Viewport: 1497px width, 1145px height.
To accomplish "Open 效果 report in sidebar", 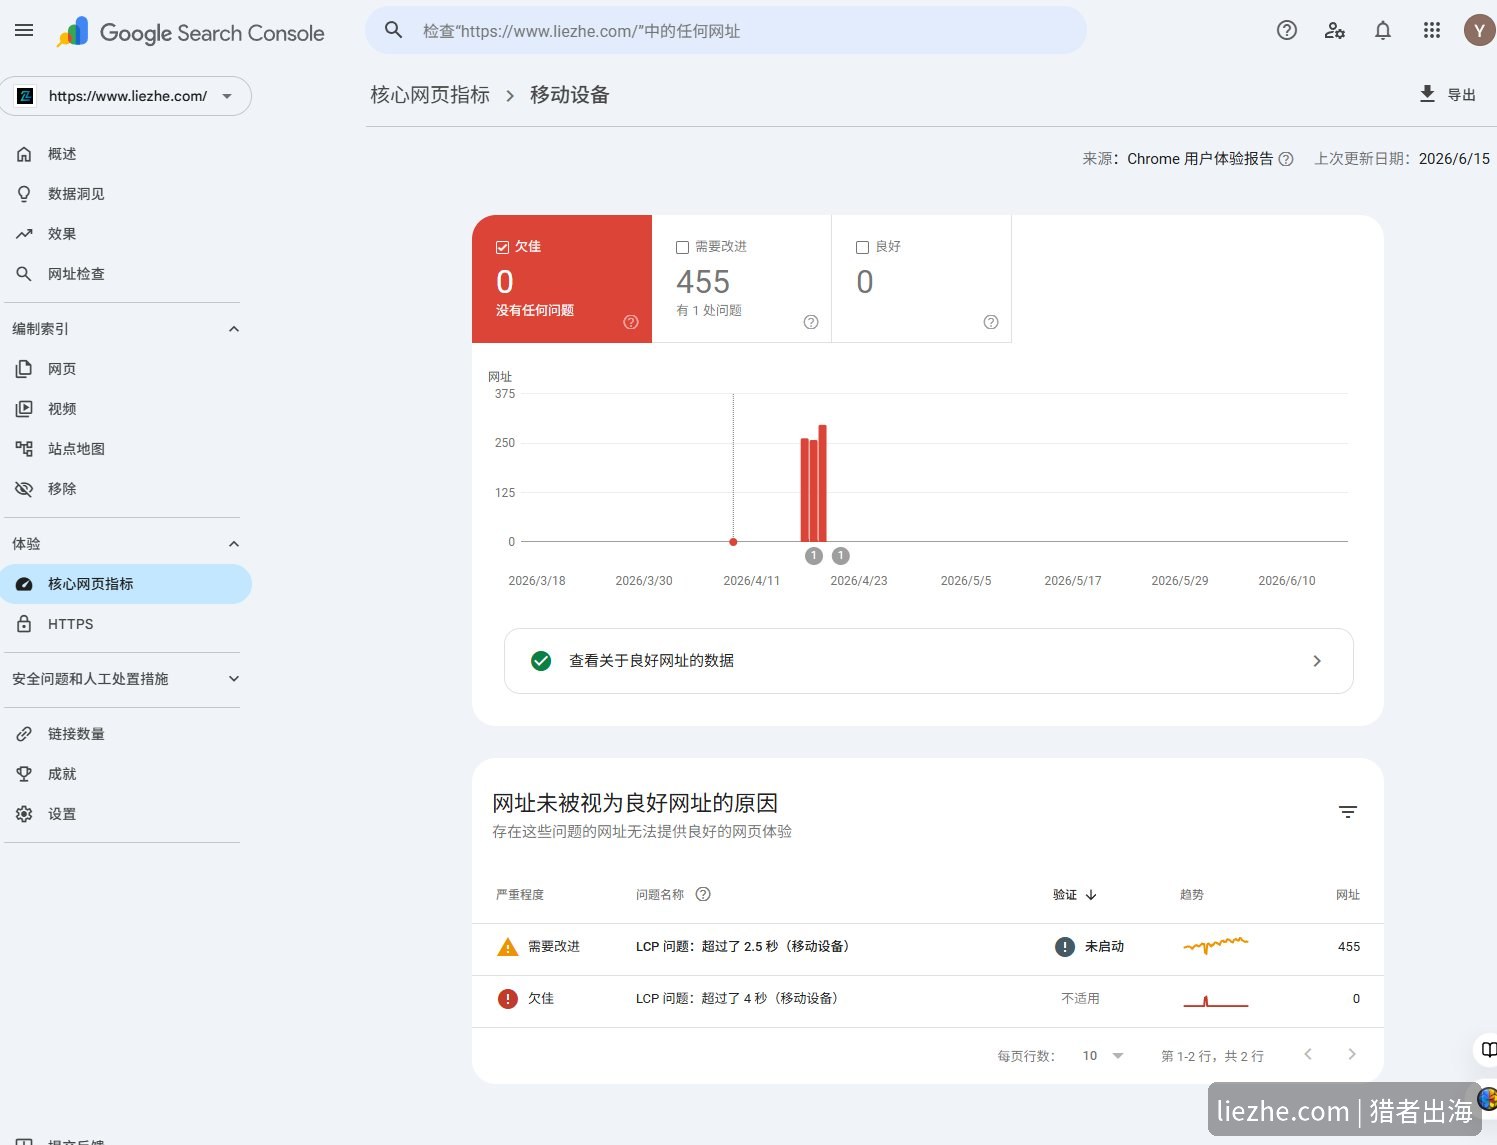I will click(x=126, y=234).
